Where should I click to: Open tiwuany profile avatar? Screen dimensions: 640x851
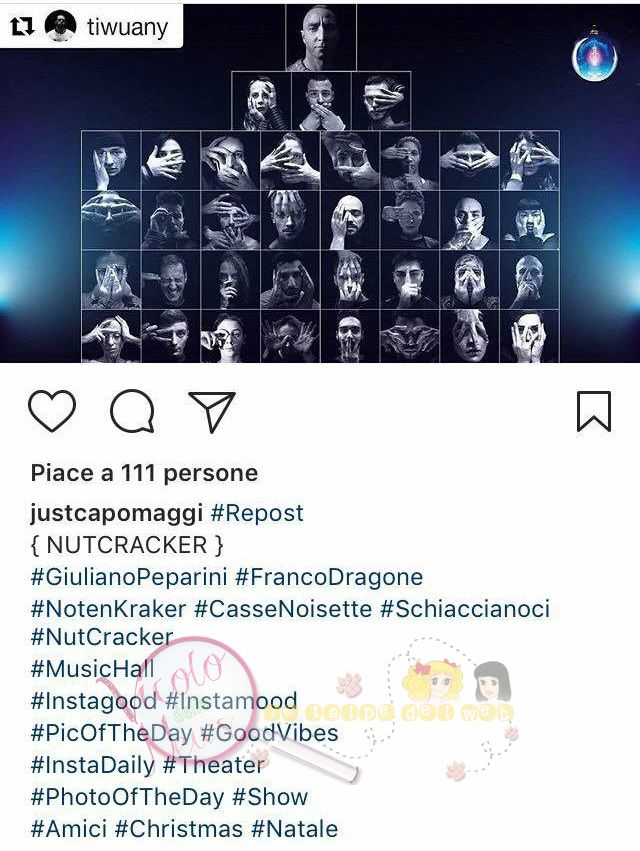60,26
